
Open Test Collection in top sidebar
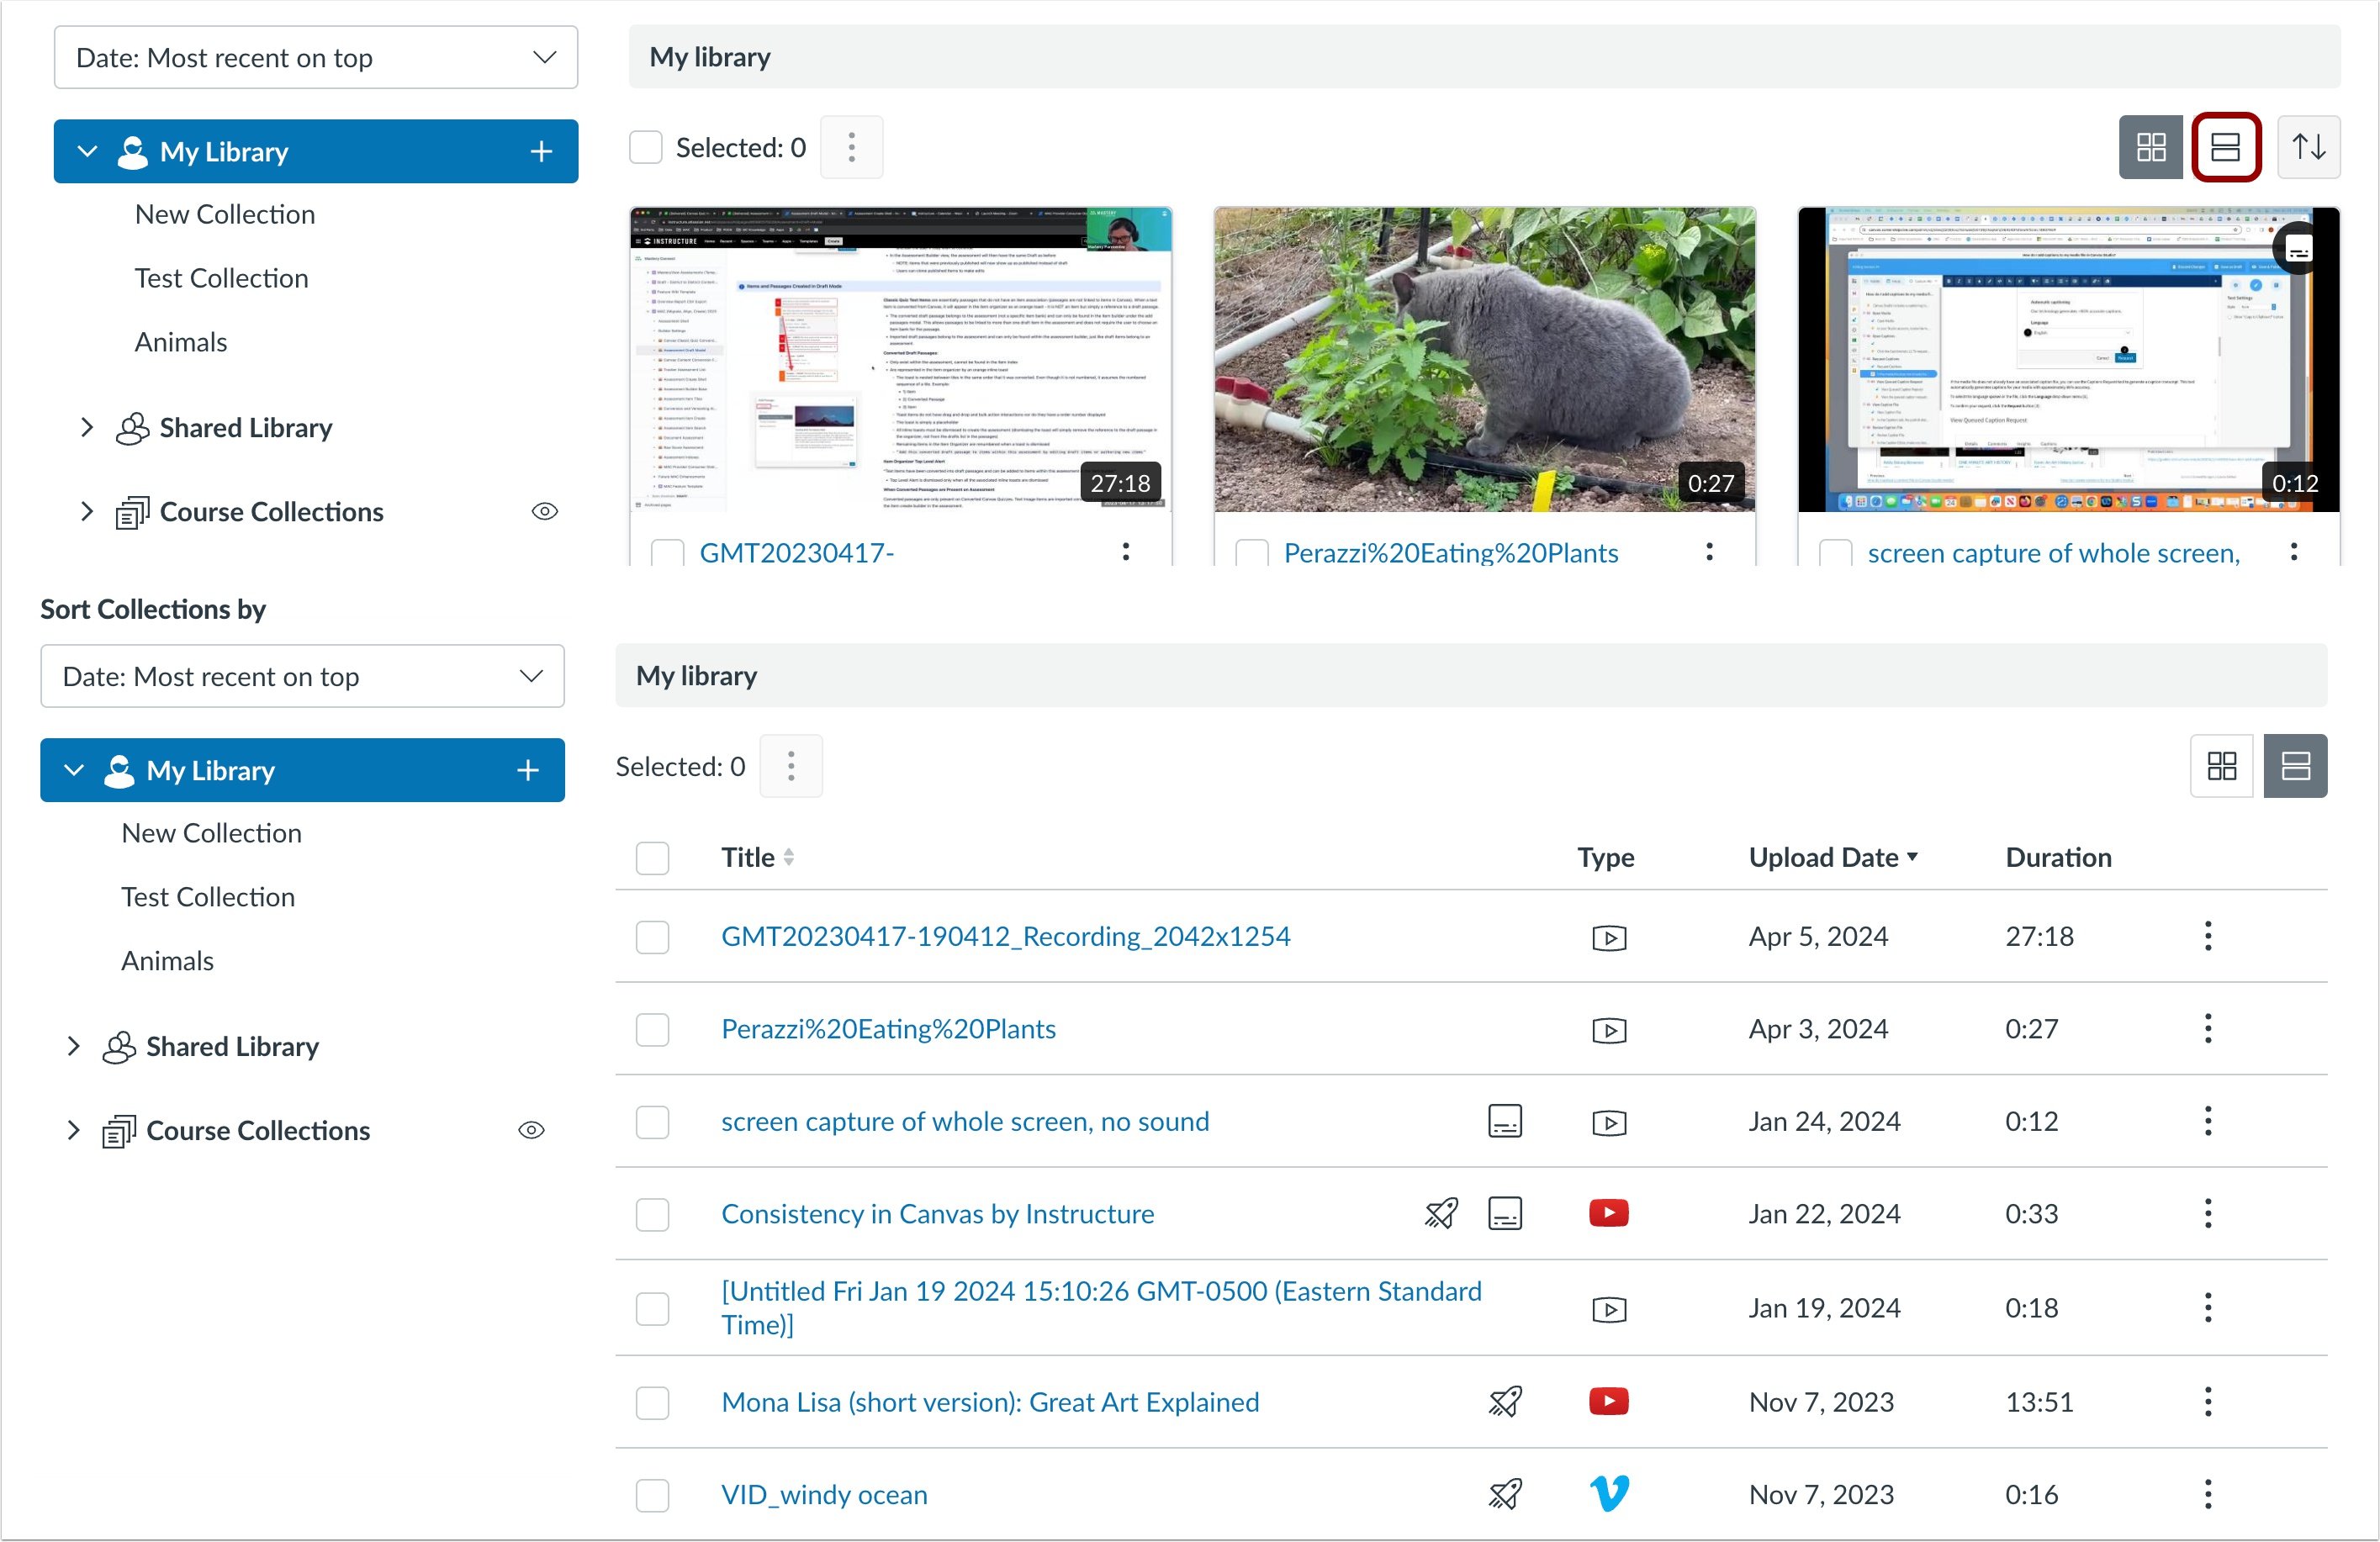click(x=221, y=278)
